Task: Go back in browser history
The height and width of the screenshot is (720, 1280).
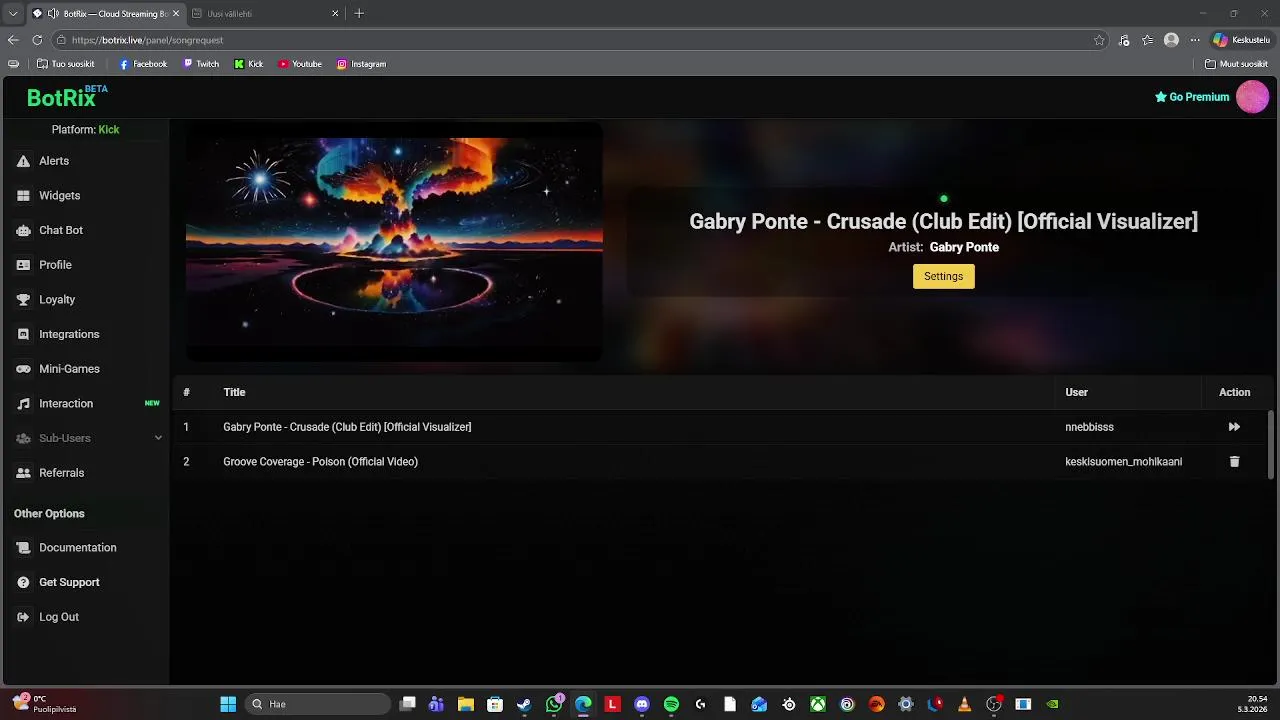Action: (x=13, y=40)
